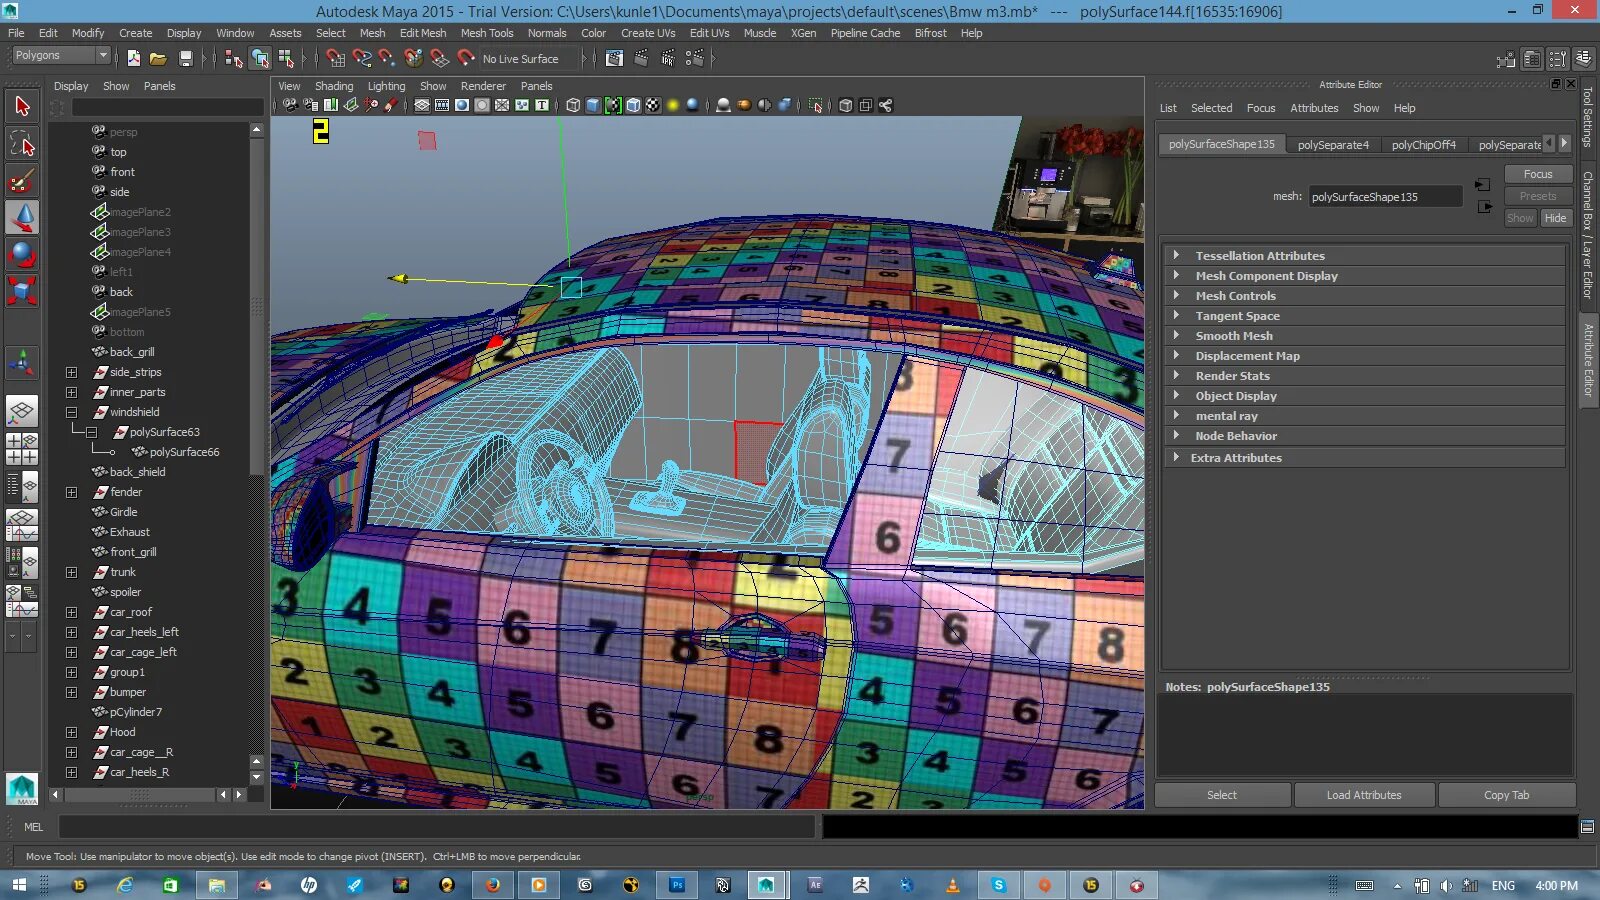Expand the side_strips node
1600x900 pixels.
click(71, 372)
